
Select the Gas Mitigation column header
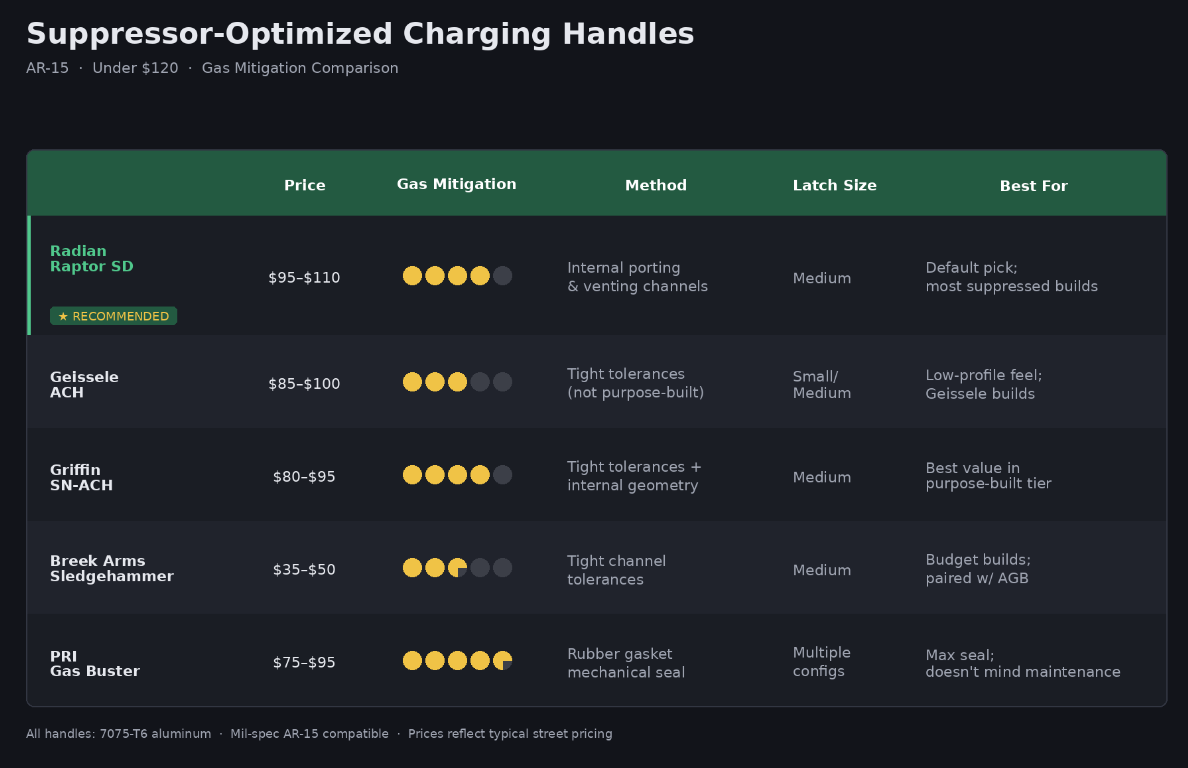[457, 184]
